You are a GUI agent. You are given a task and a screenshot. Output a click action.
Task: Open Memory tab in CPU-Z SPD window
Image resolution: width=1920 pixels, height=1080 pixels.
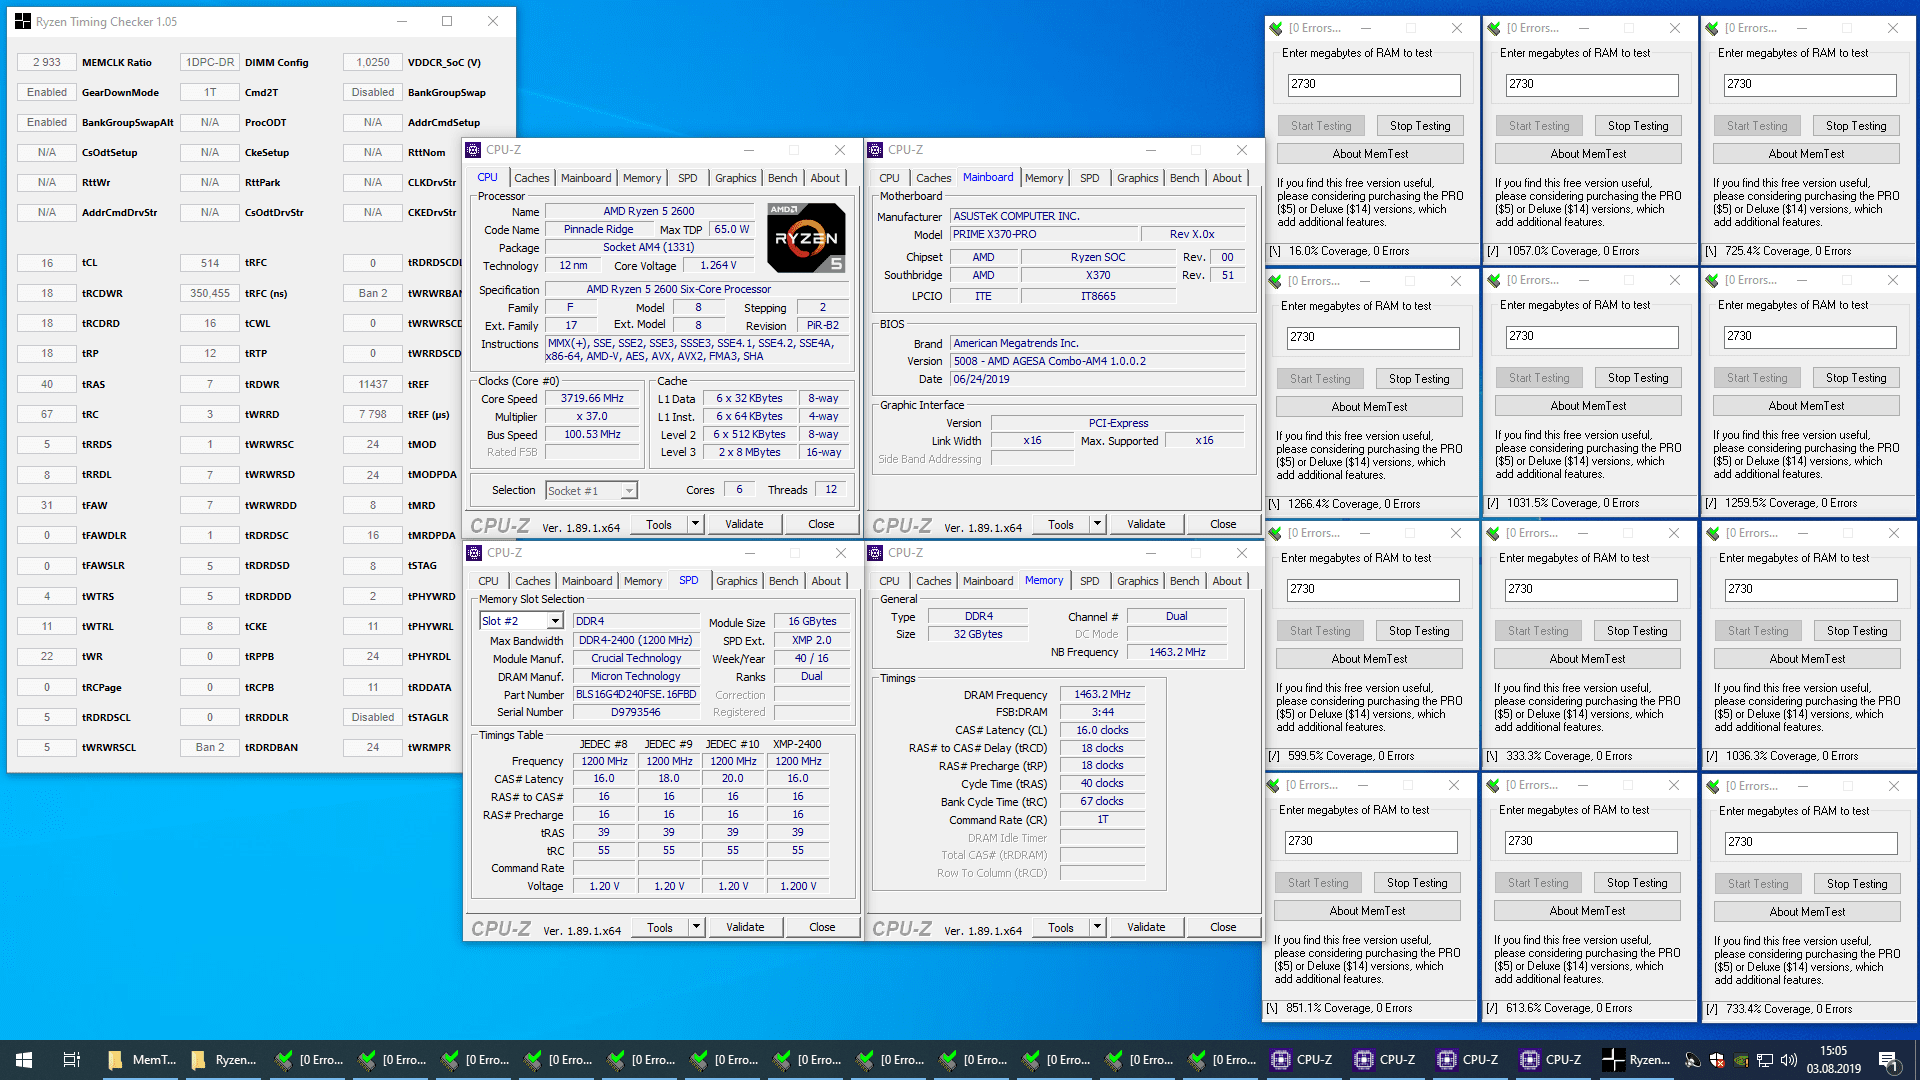click(643, 581)
